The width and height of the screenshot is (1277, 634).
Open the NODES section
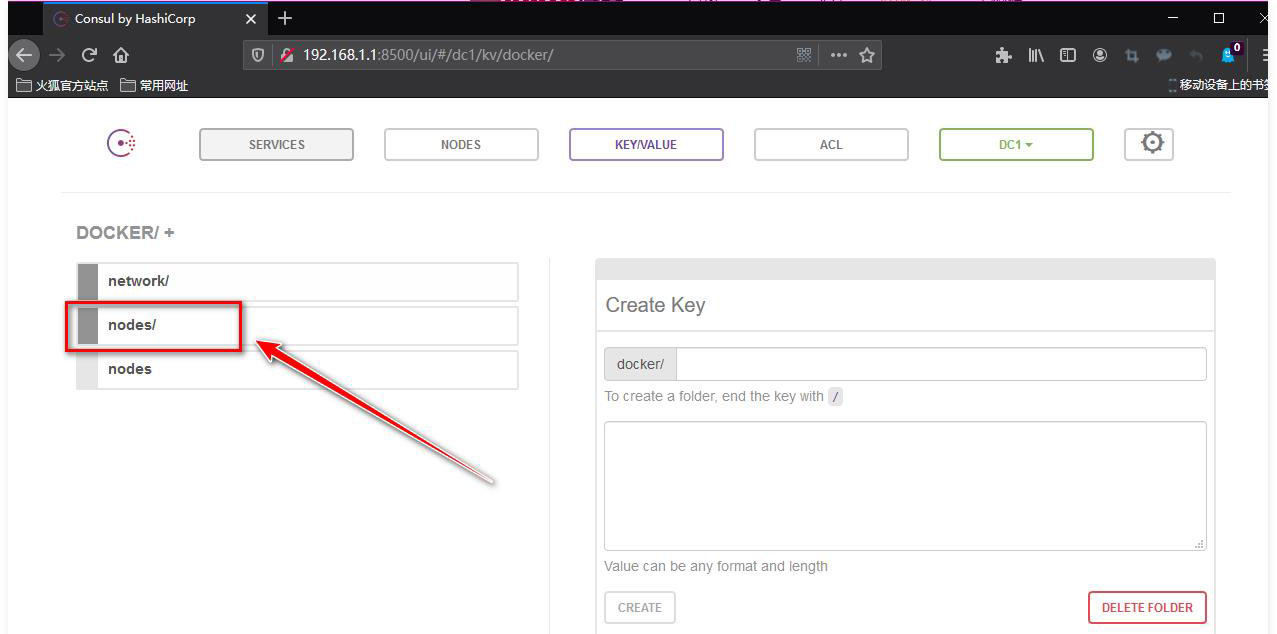point(461,144)
